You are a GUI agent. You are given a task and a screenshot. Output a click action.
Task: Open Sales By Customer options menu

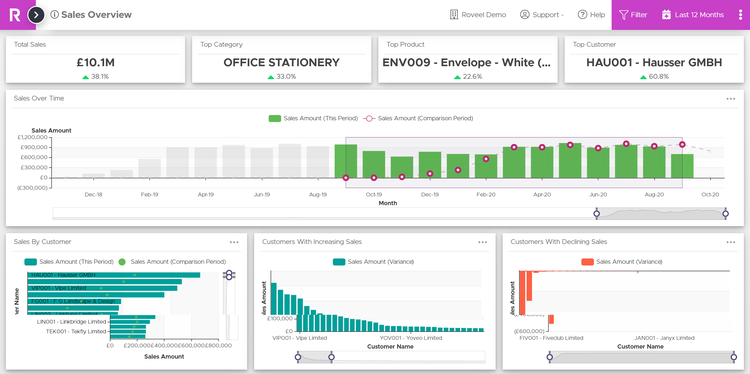[234, 242]
